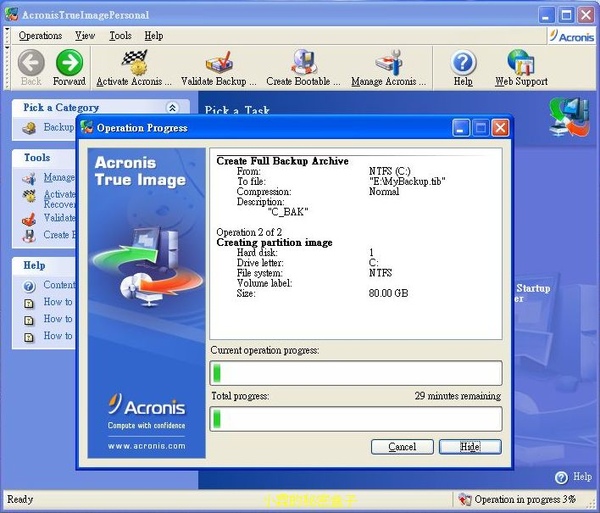Click the Contents link under Help
This screenshot has width=600, height=513.
pos(59,285)
